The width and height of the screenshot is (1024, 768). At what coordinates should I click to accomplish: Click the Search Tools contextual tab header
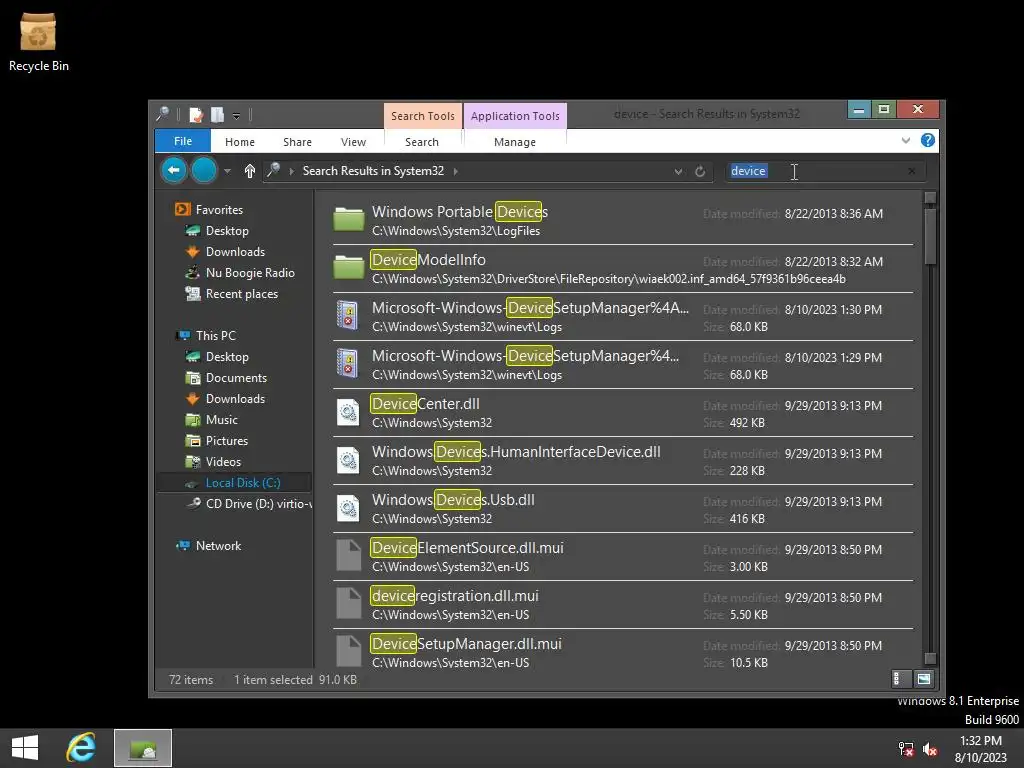click(x=423, y=116)
